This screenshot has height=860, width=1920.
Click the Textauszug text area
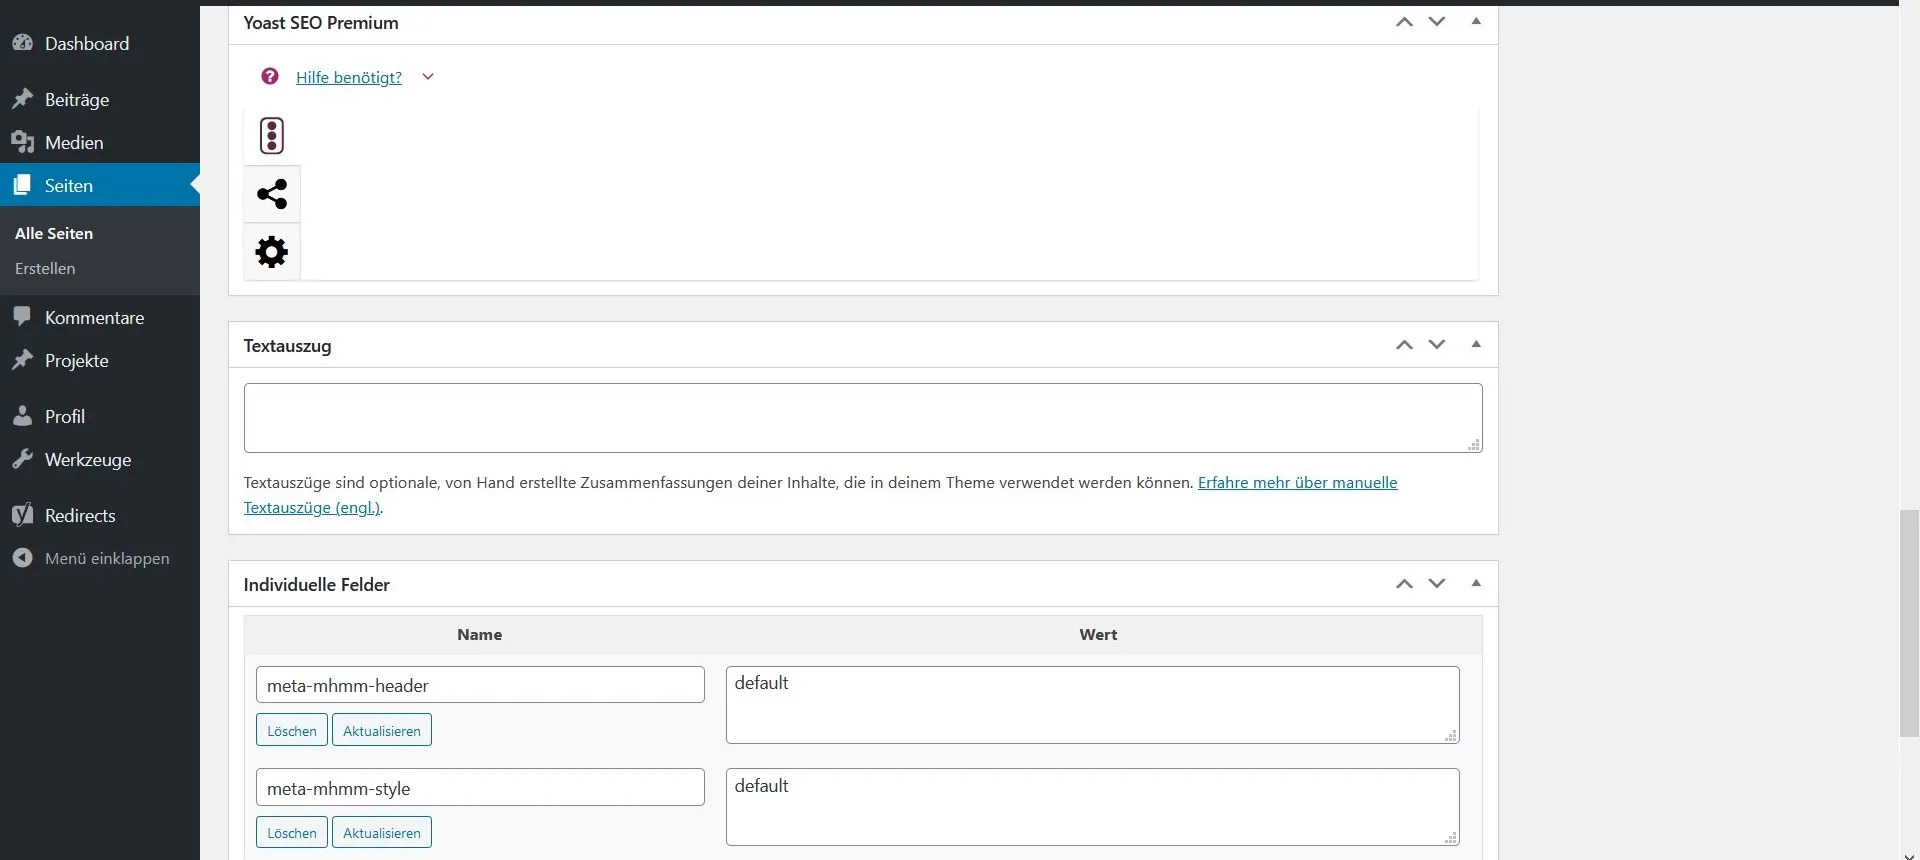tap(863, 418)
